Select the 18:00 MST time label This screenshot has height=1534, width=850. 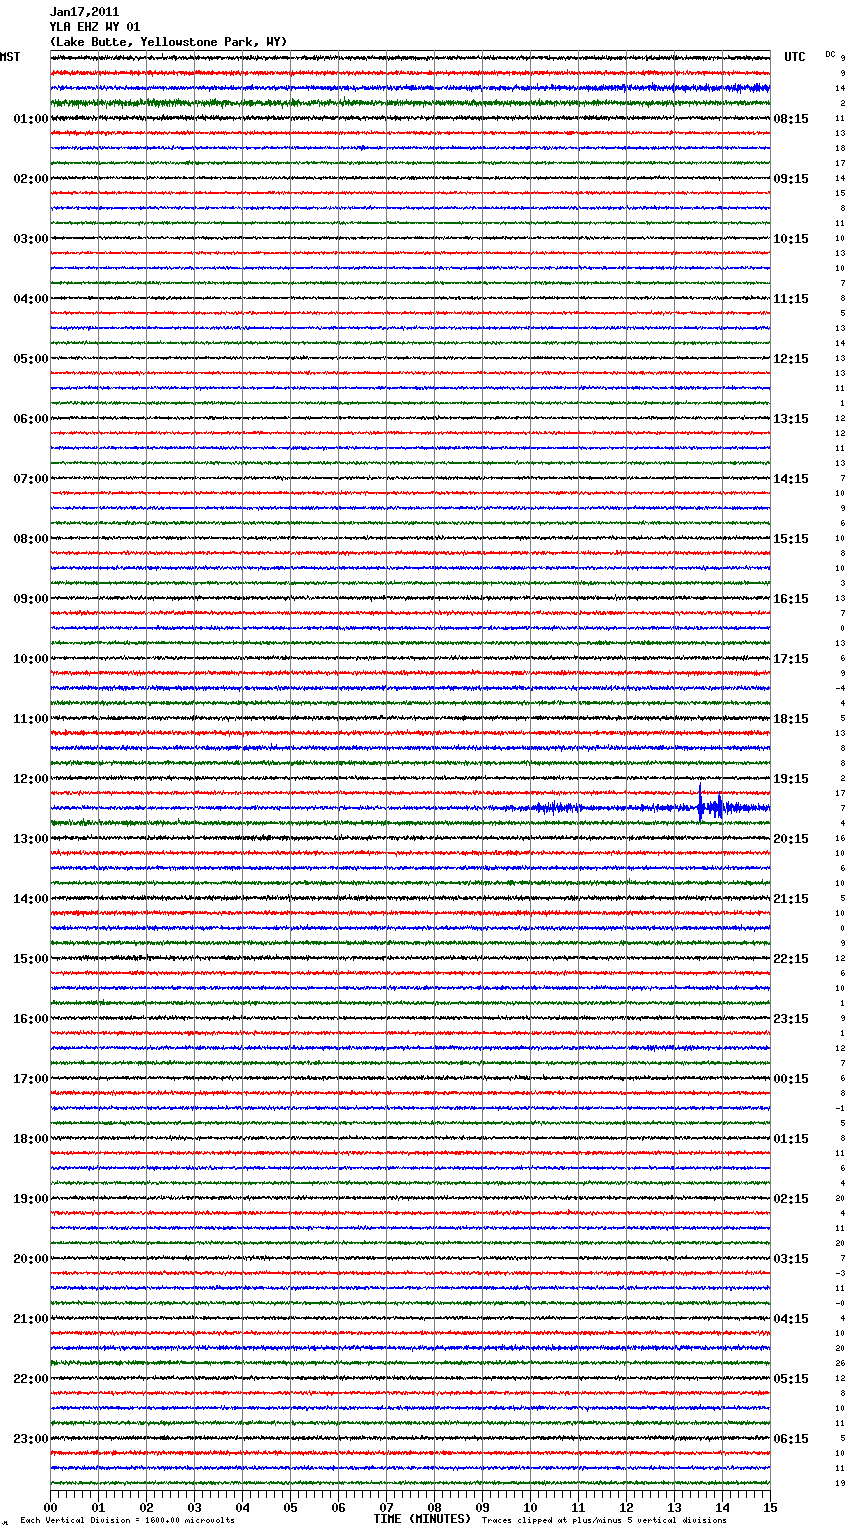tap(31, 1139)
